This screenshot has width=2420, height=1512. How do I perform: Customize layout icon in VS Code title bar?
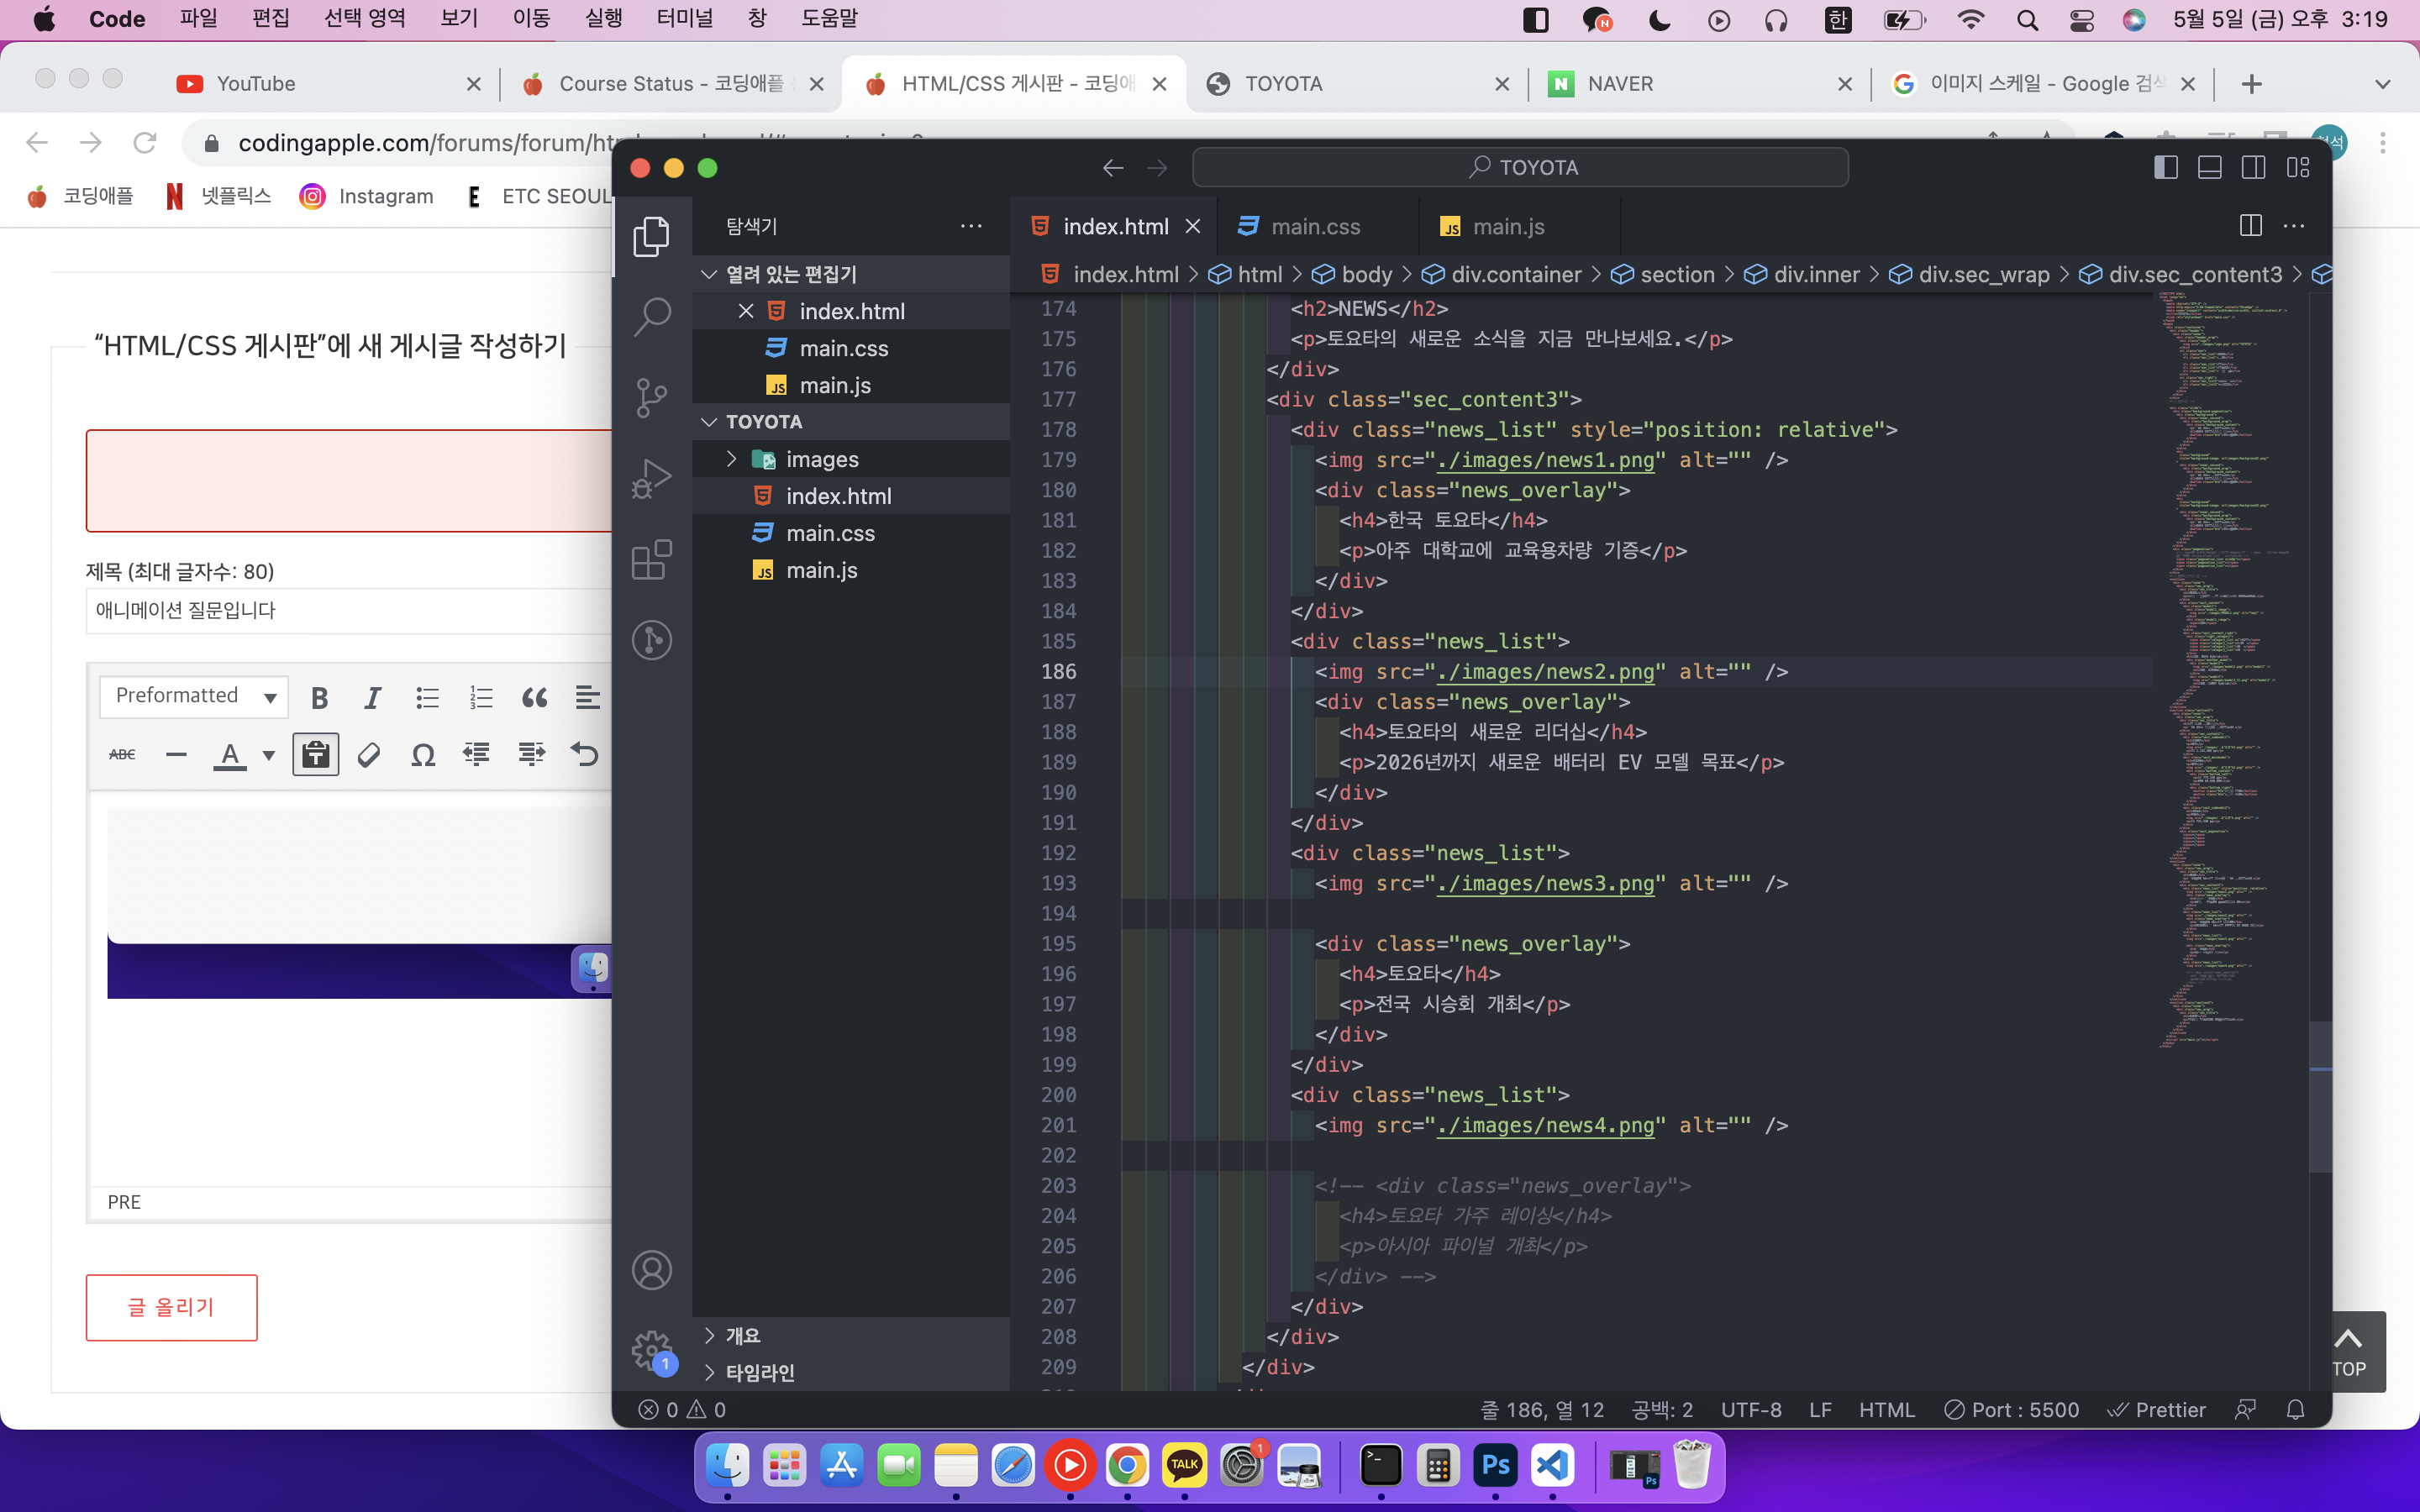pos(2298,168)
